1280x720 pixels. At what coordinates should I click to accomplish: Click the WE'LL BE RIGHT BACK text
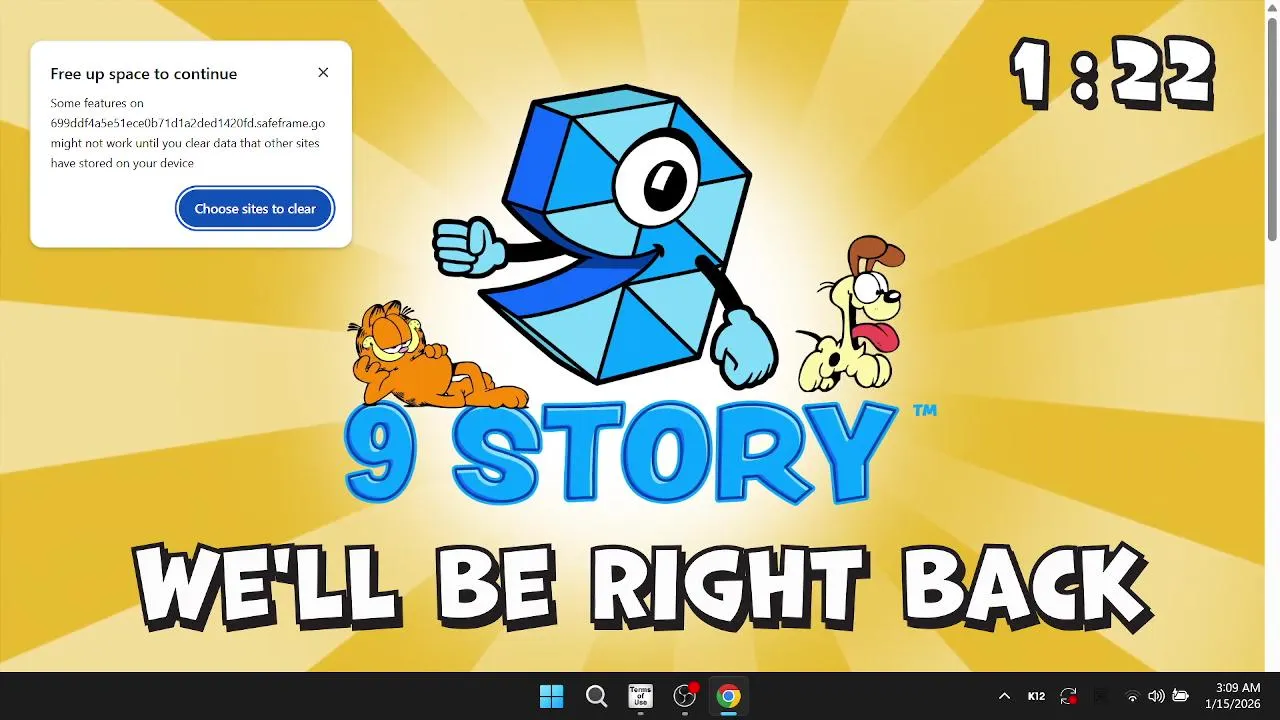point(641,587)
